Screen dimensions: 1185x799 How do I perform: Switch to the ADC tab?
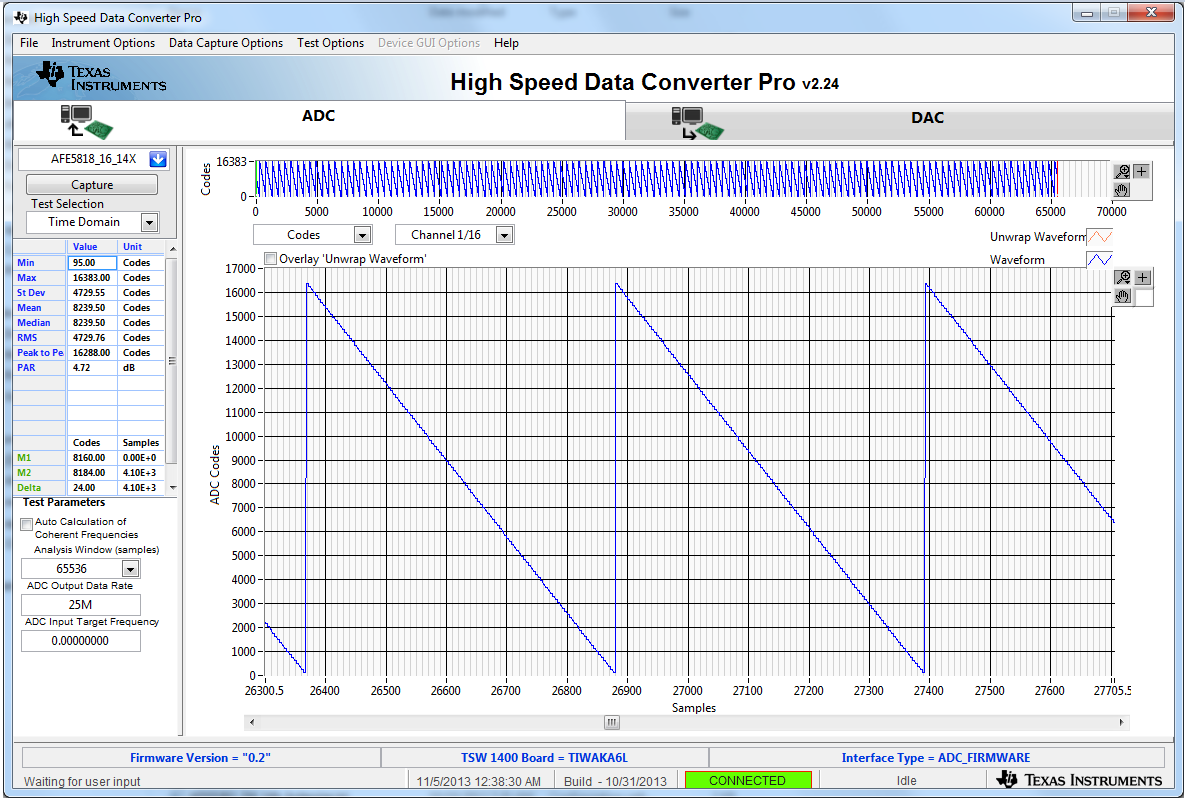[319, 120]
